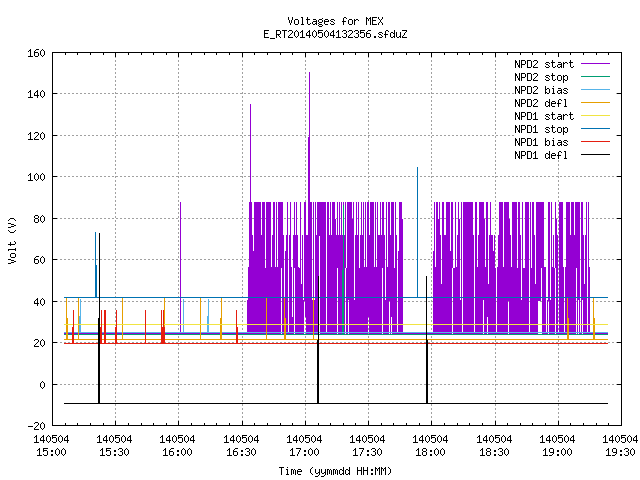Click the 20 y-axis tick value
Image resolution: width=640 pixels, height=480 pixels.
pos(39,343)
